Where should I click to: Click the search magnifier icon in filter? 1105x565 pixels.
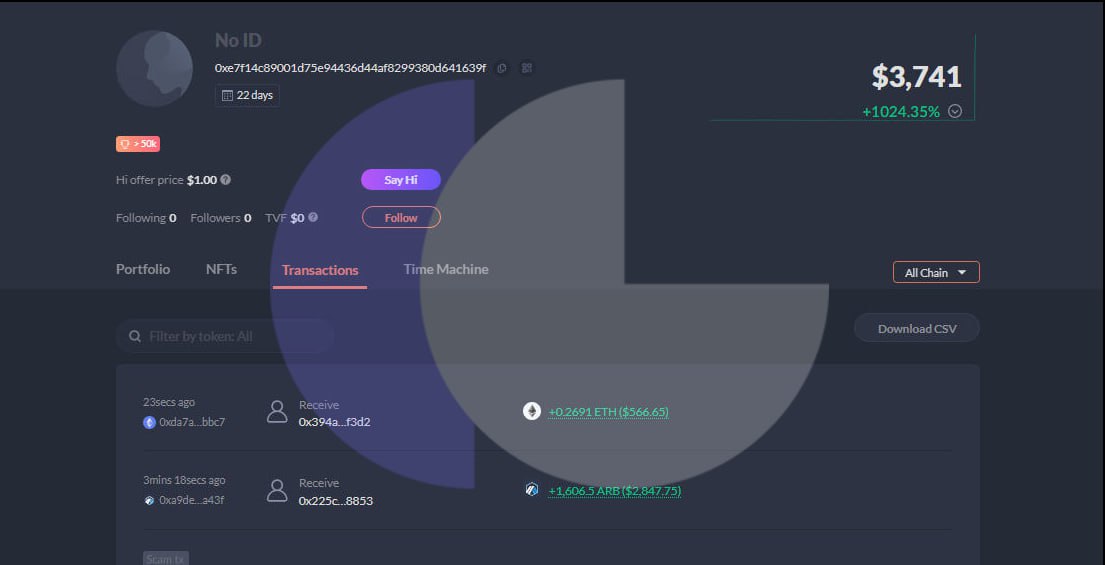(134, 336)
